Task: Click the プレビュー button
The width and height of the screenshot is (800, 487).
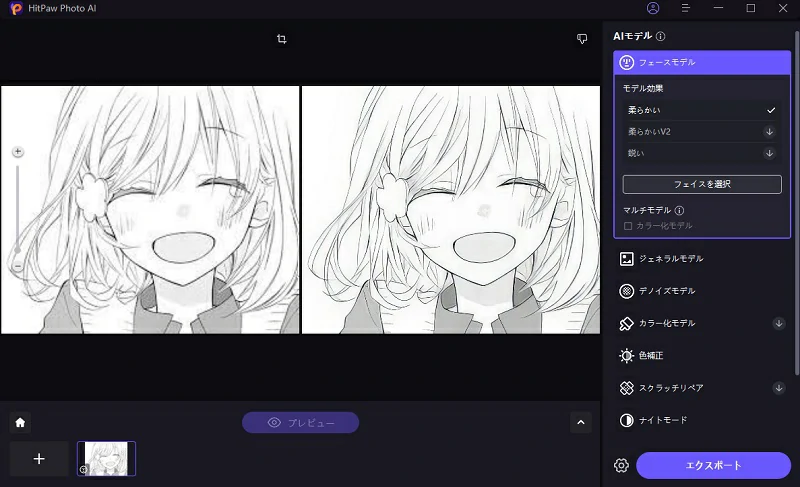Action: [x=301, y=422]
